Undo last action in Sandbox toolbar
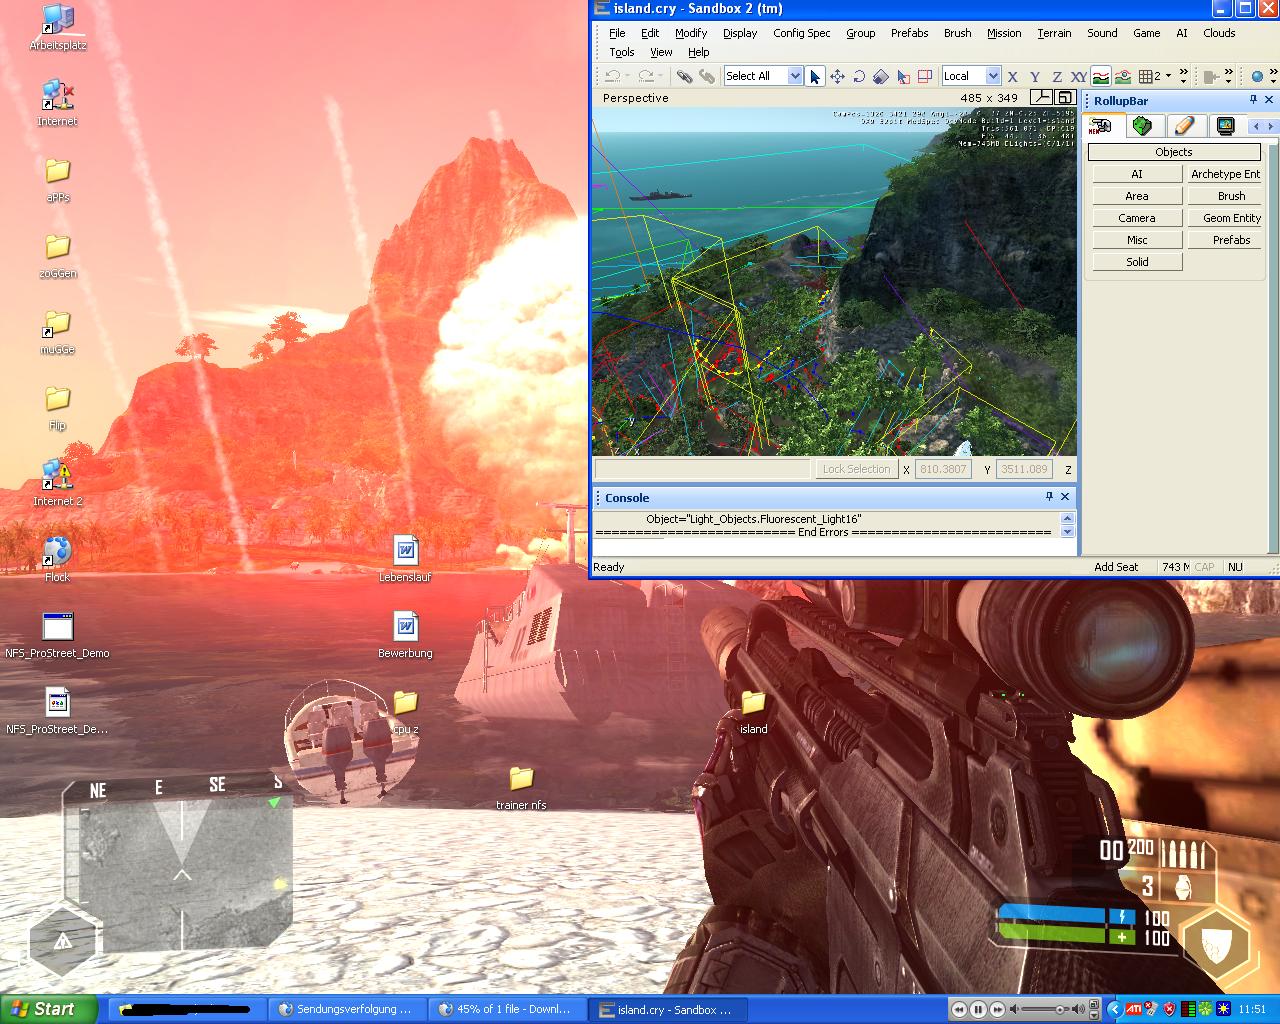The image size is (1280, 1024). point(611,76)
